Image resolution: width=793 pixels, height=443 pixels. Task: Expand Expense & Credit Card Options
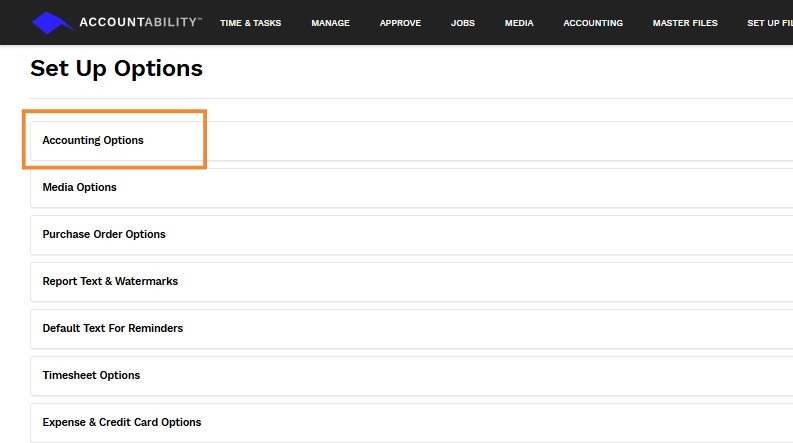tap(122, 423)
